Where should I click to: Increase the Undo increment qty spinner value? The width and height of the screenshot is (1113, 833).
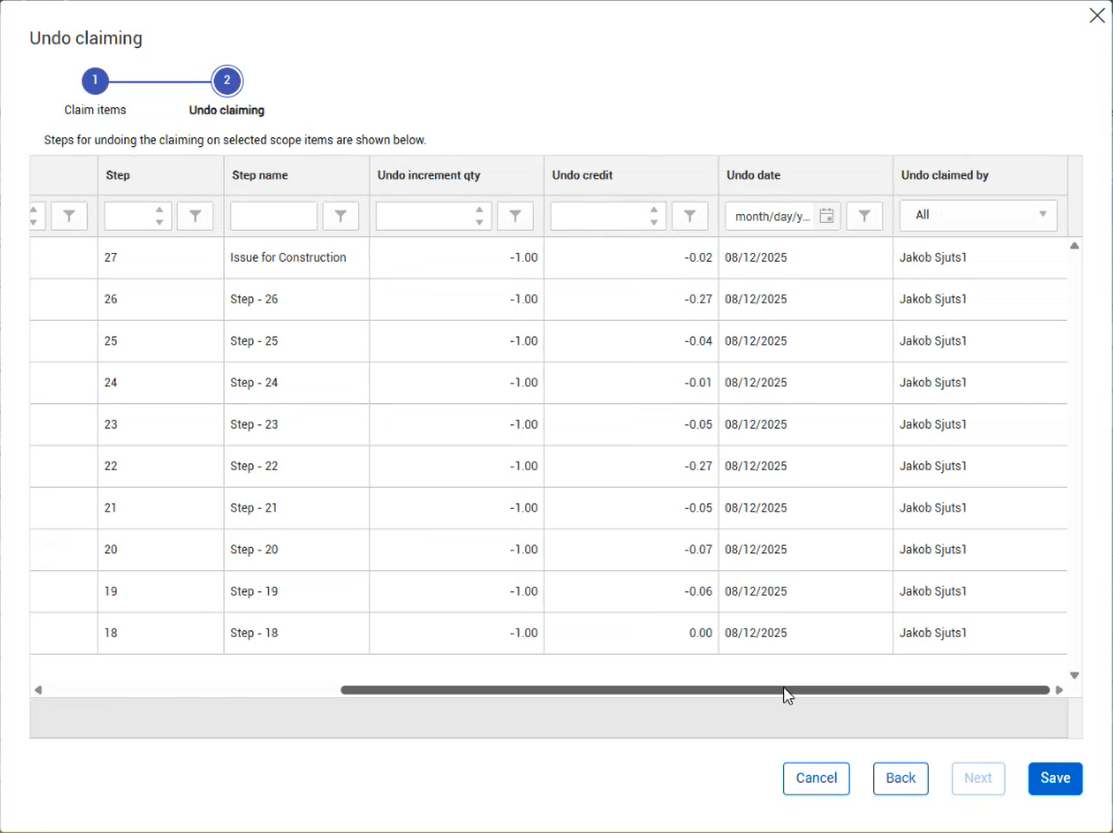coord(480,210)
